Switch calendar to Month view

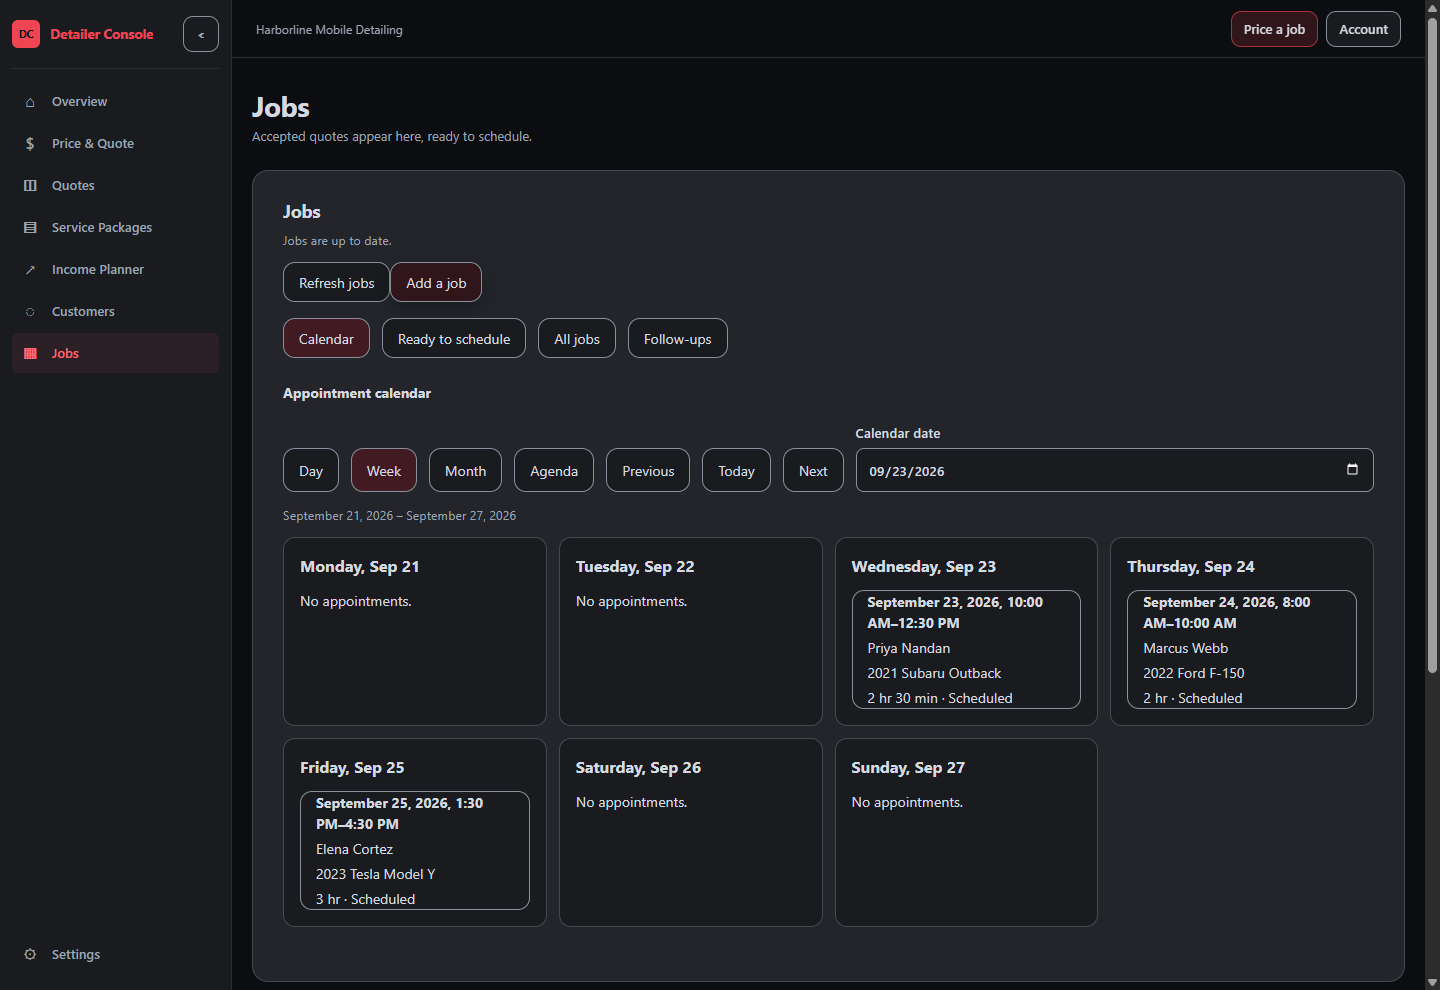coord(465,470)
